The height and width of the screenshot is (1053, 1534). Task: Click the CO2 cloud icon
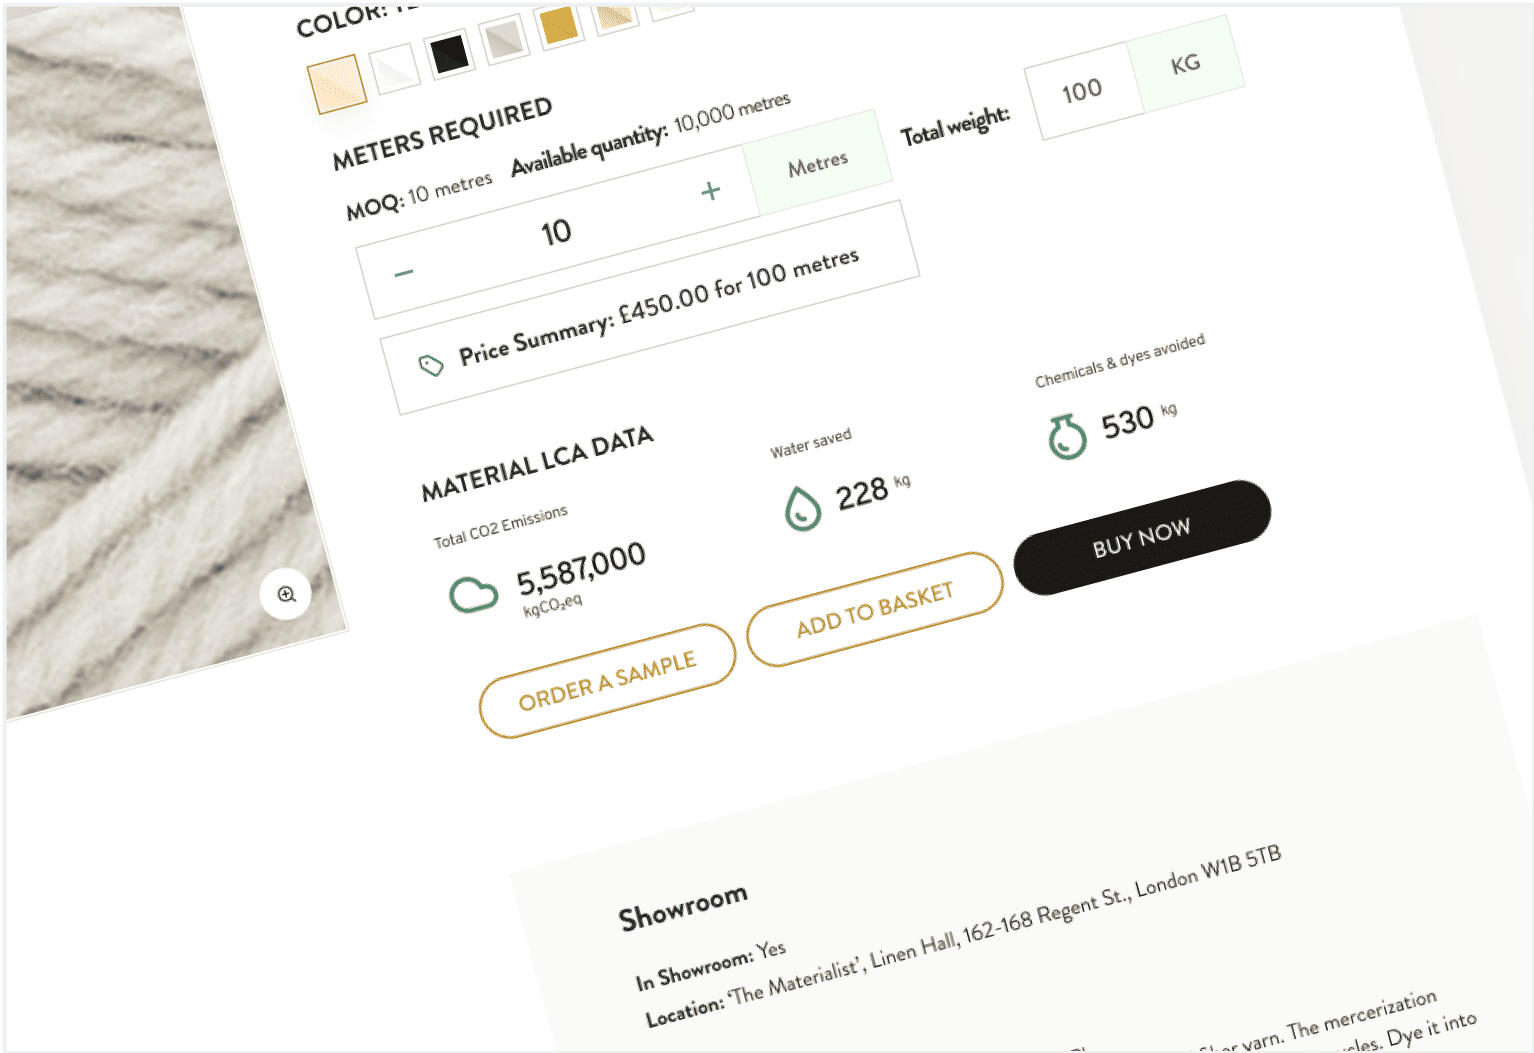pos(473,594)
